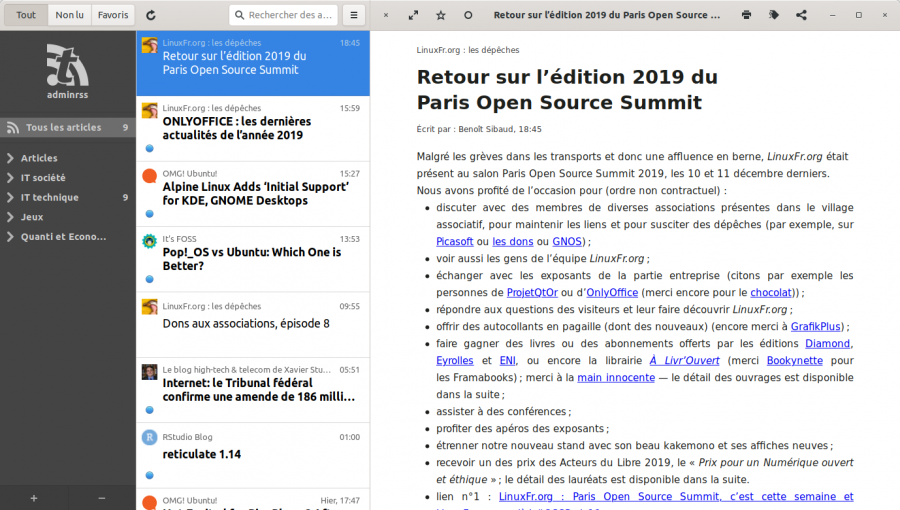Toggle unread dot on Internet Tribunal fédéral article
This screenshot has width=900, height=510.
[150, 410]
